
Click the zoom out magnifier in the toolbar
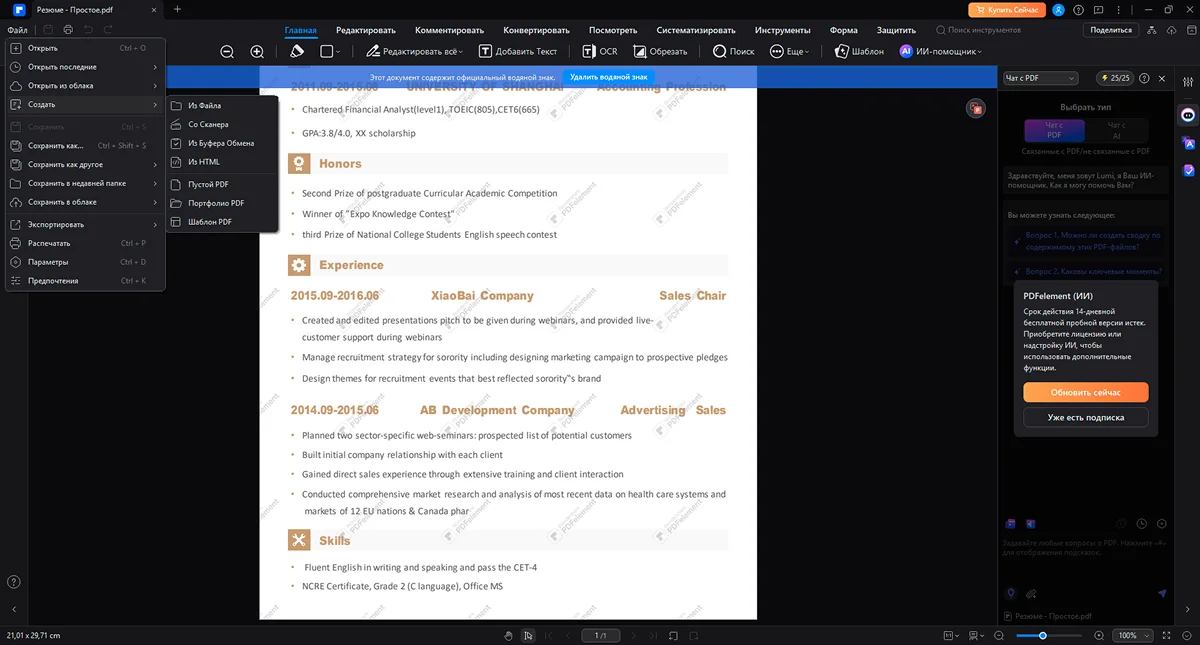(x=227, y=51)
